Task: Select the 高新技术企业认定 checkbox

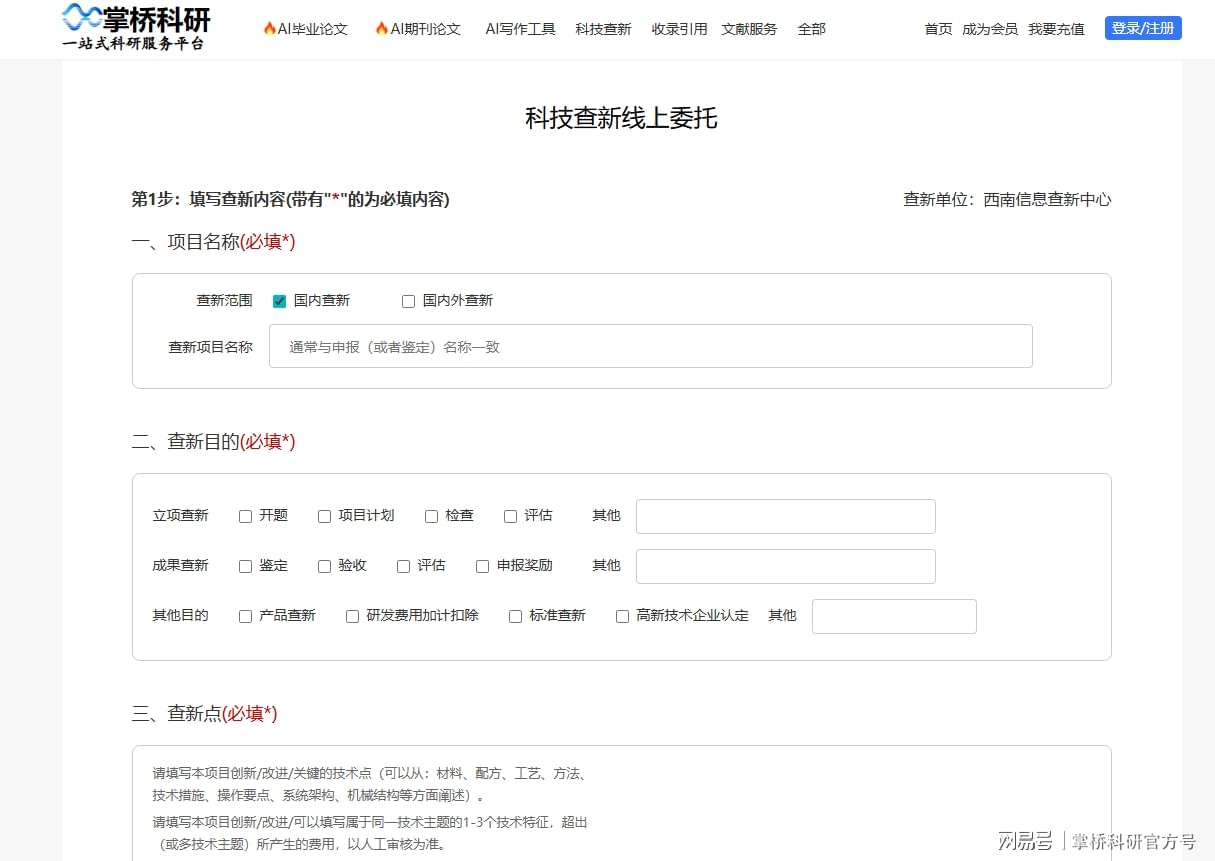Action: 622,616
